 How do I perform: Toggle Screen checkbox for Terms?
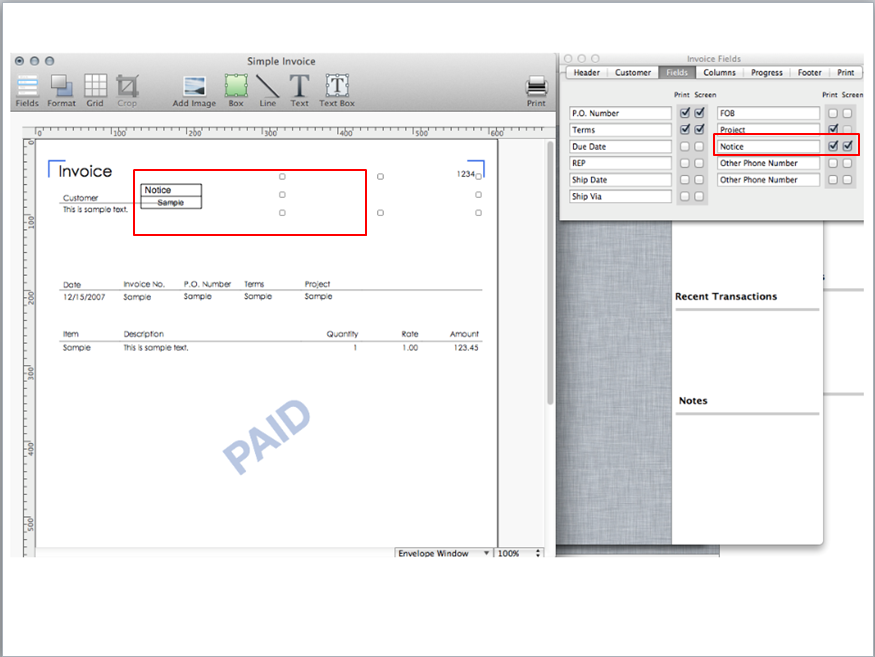pos(699,130)
